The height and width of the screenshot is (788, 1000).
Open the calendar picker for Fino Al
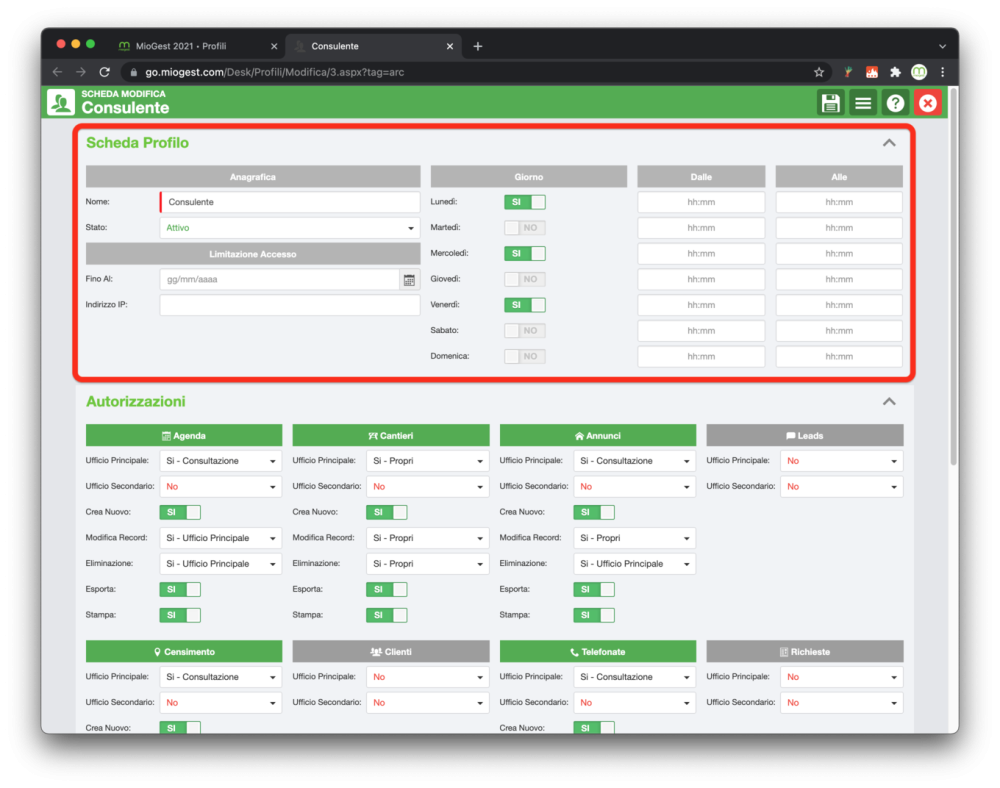coord(409,279)
